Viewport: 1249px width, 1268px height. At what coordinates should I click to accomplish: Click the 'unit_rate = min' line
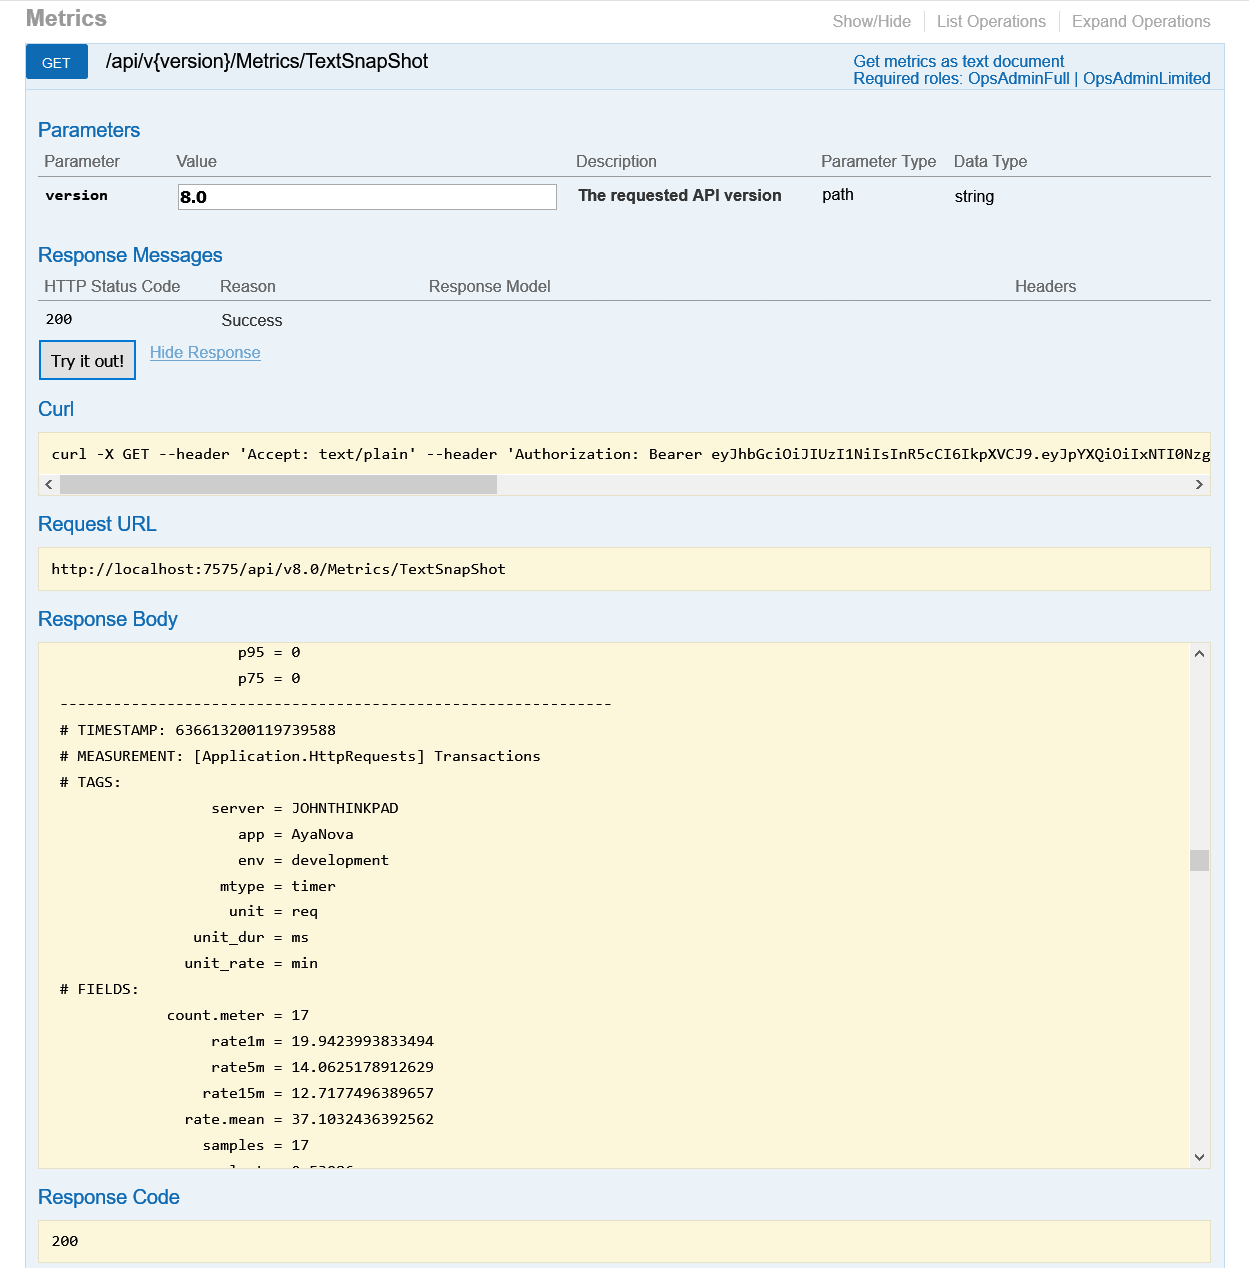point(251,963)
